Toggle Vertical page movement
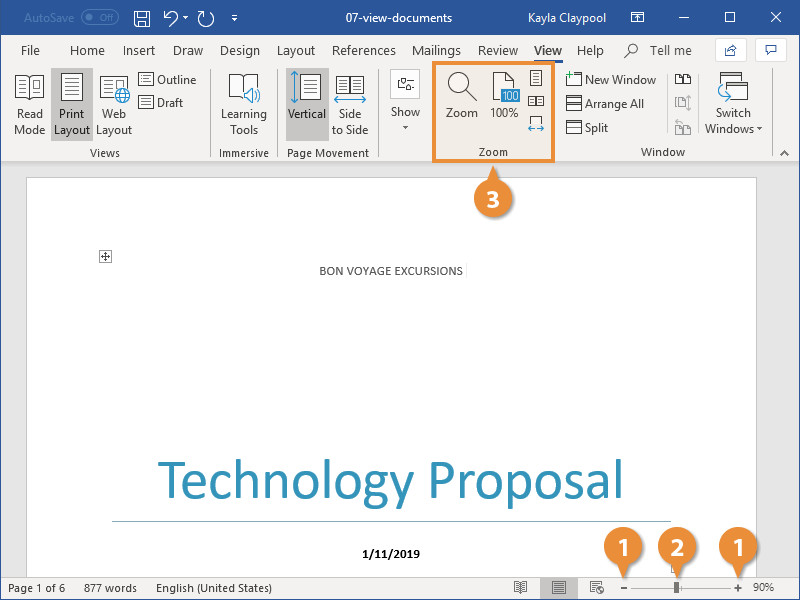Image resolution: width=800 pixels, height=600 pixels. [x=306, y=104]
